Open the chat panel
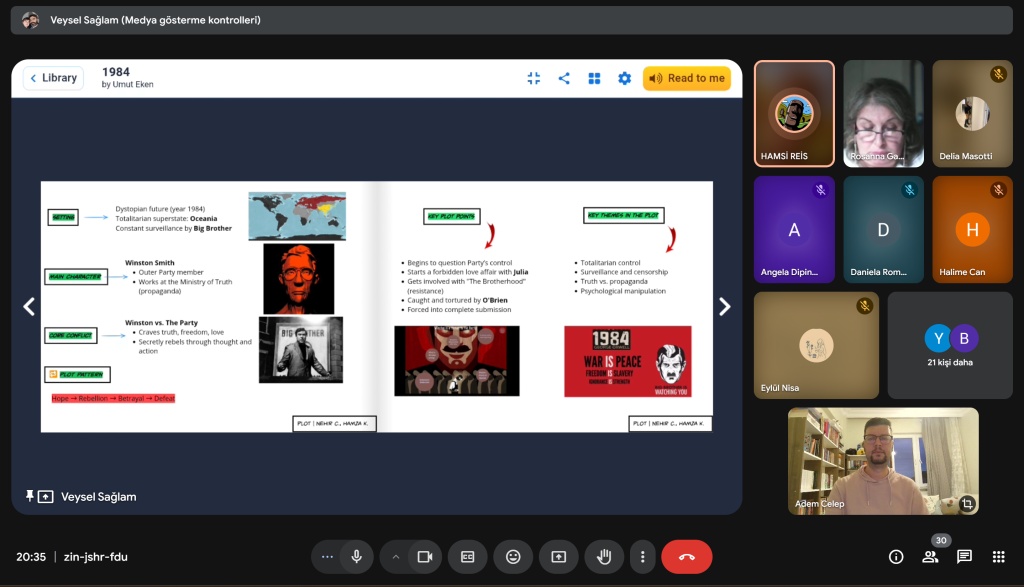 (x=964, y=557)
